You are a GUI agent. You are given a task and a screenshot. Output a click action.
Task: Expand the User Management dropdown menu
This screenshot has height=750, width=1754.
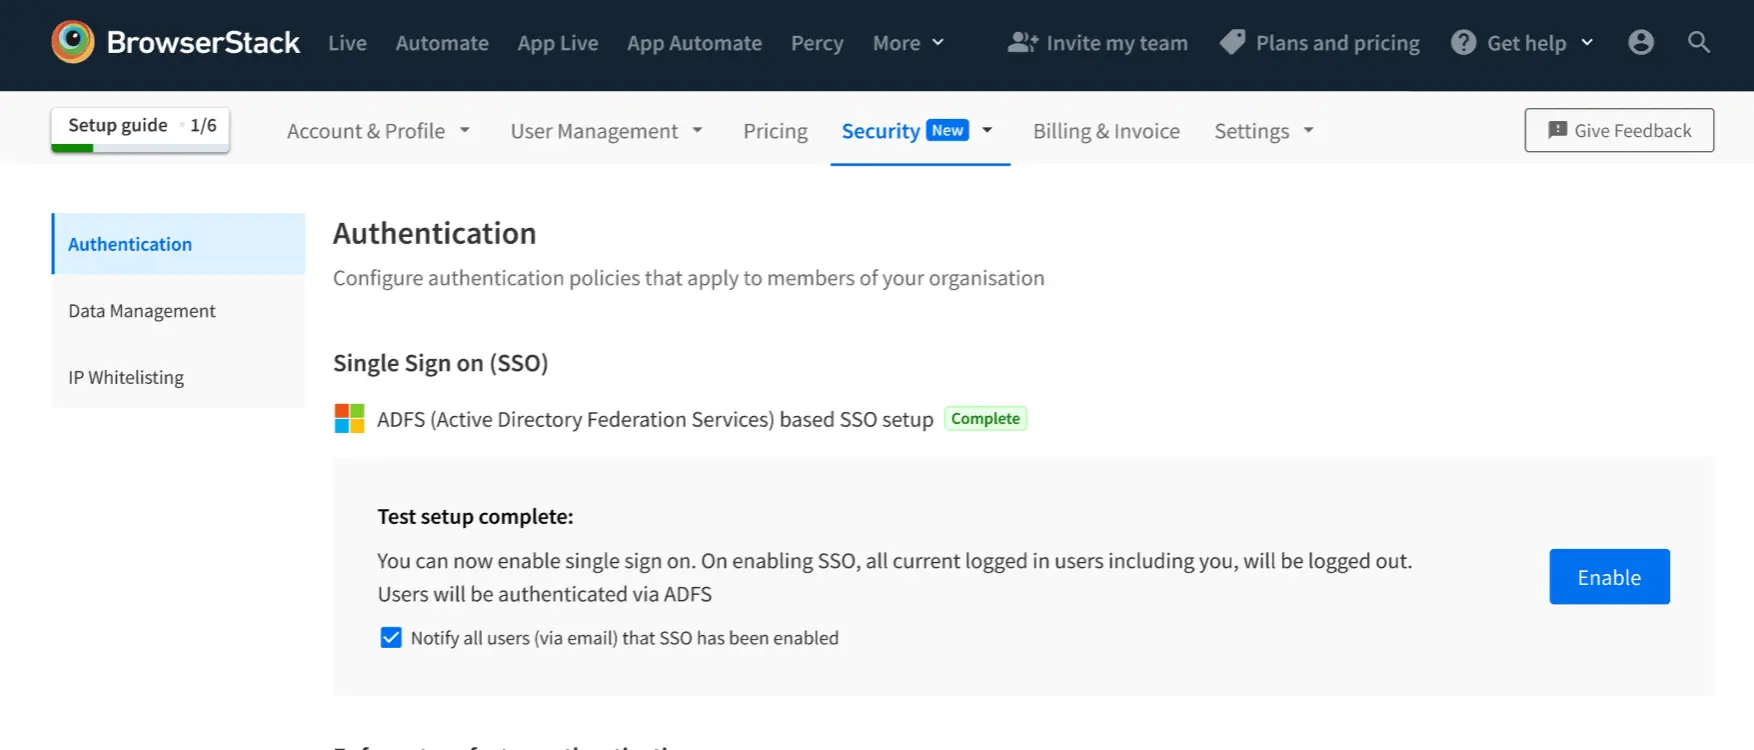pyautogui.click(x=606, y=131)
